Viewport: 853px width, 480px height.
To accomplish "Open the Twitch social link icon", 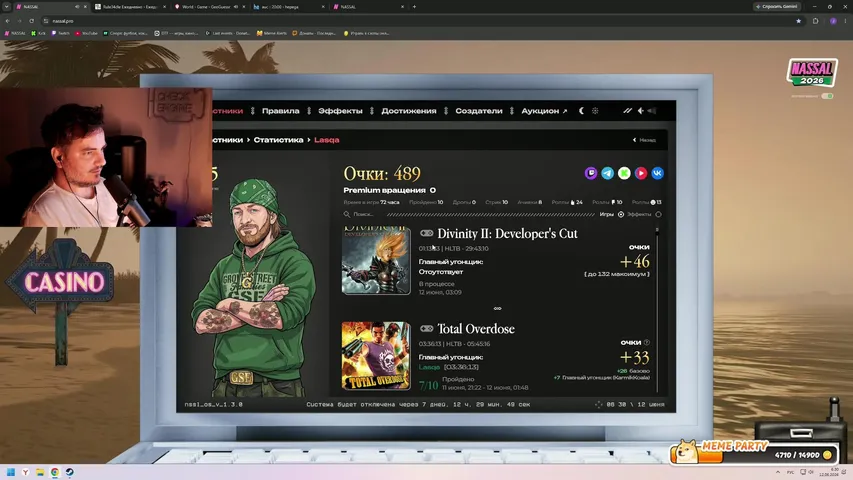I will point(591,173).
